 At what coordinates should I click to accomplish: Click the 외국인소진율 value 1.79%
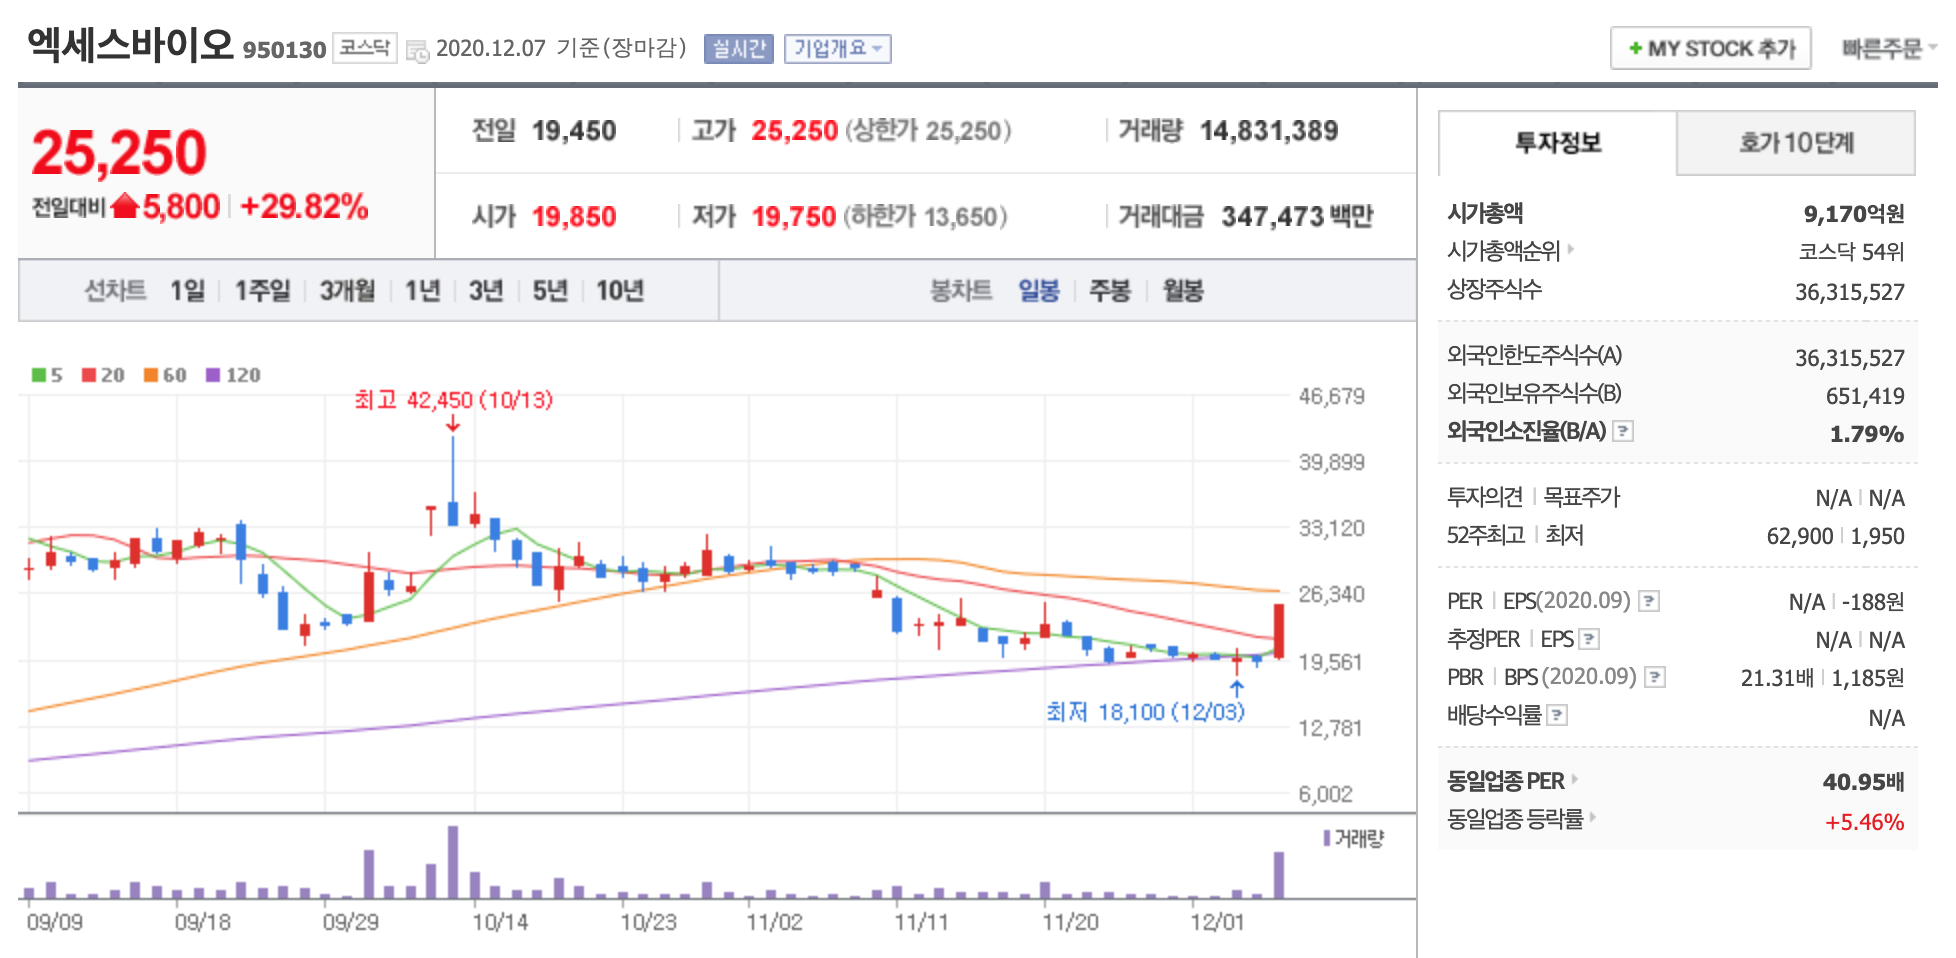pos(1867,434)
